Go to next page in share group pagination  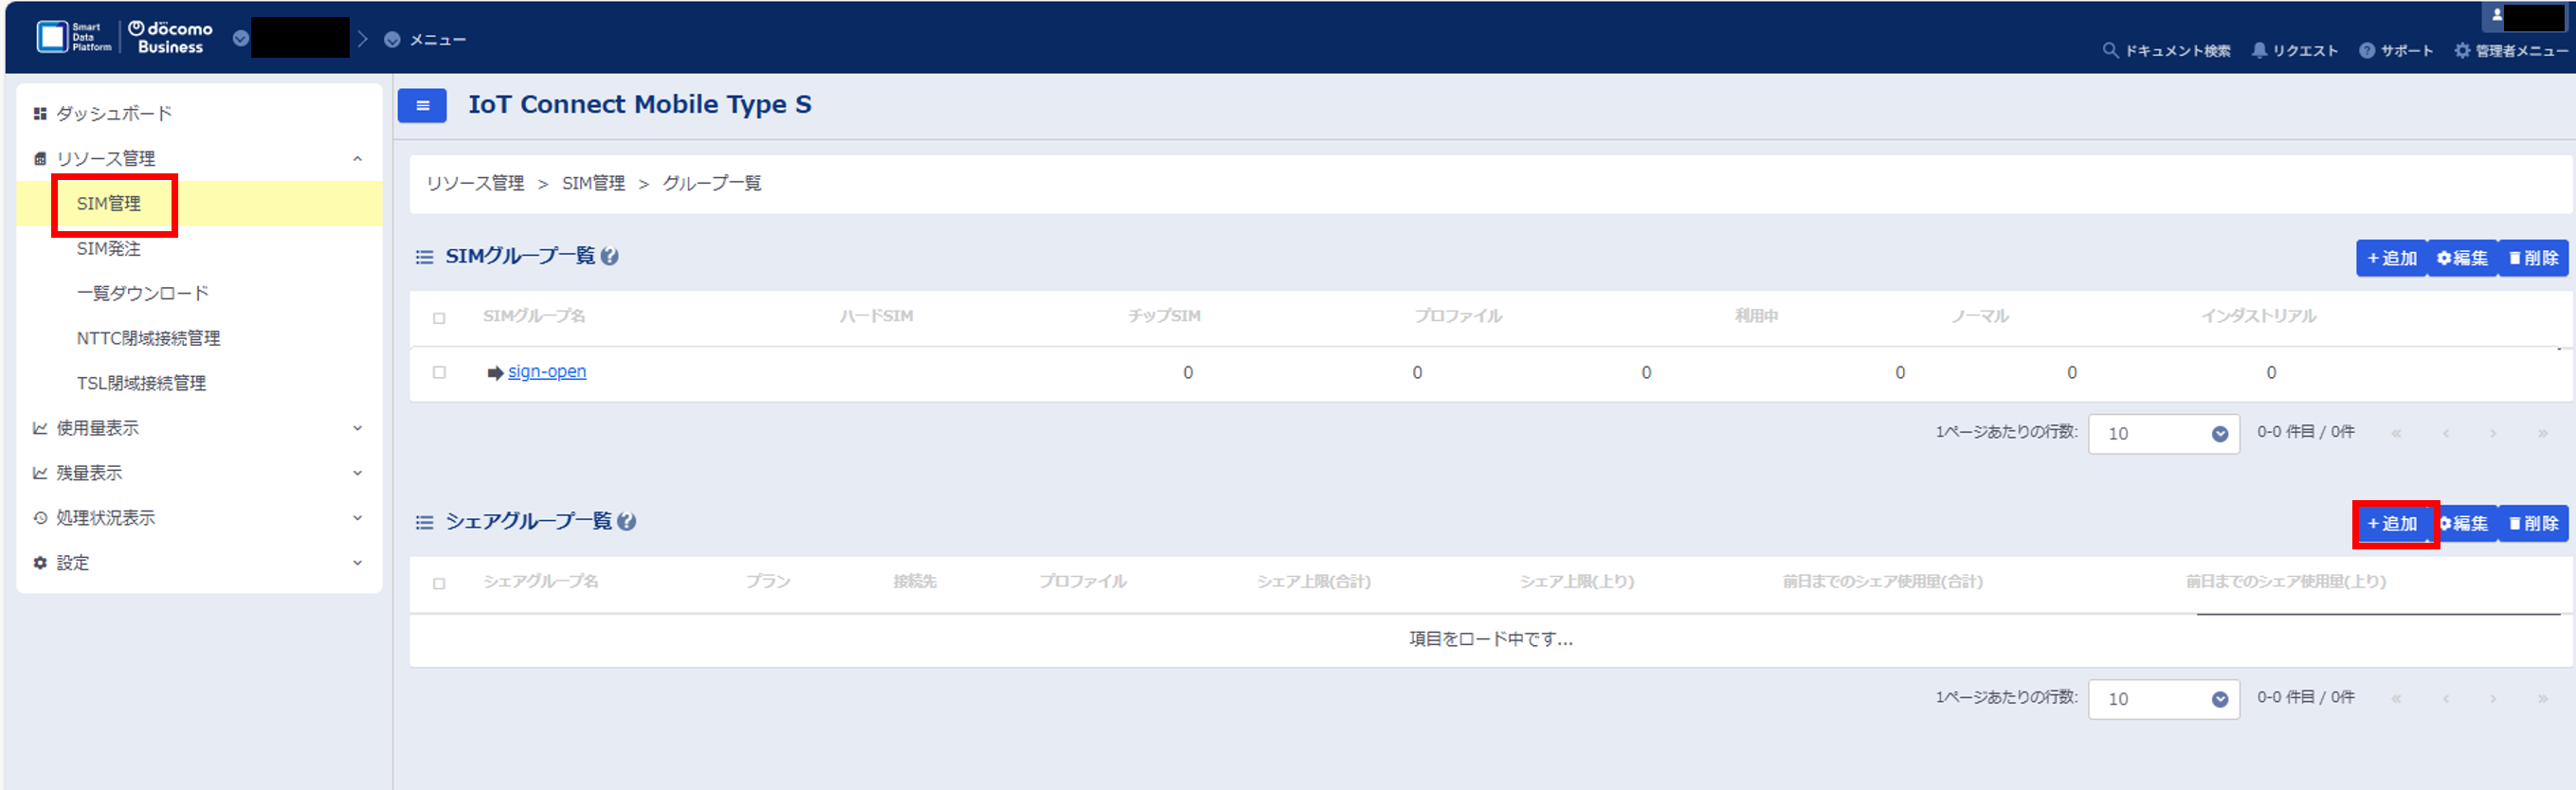coord(2493,698)
